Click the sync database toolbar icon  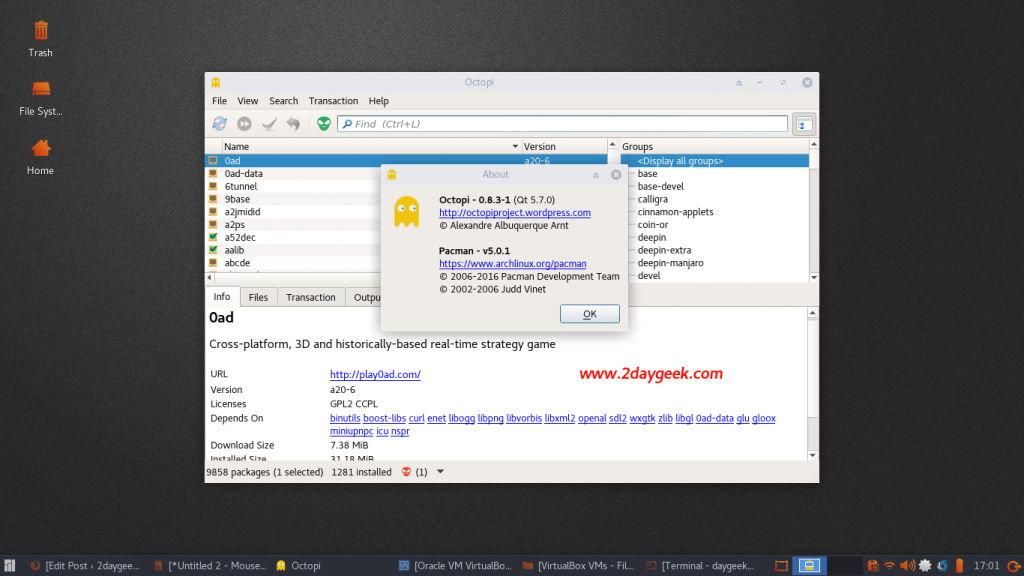(x=219, y=124)
